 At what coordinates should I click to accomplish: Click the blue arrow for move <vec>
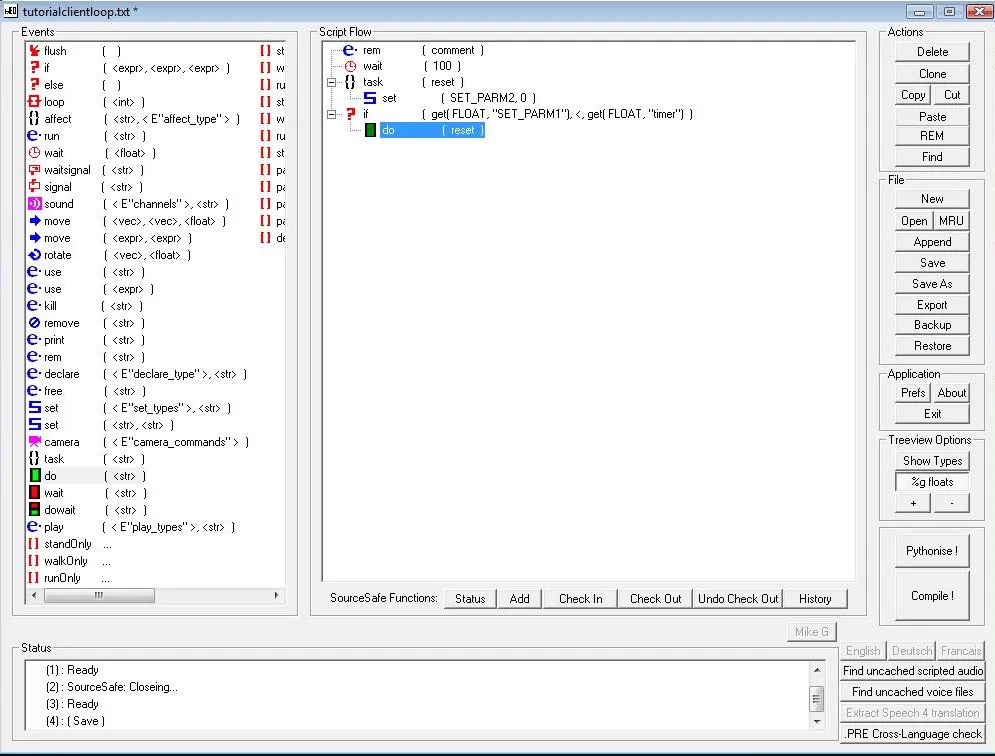[34, 221]
